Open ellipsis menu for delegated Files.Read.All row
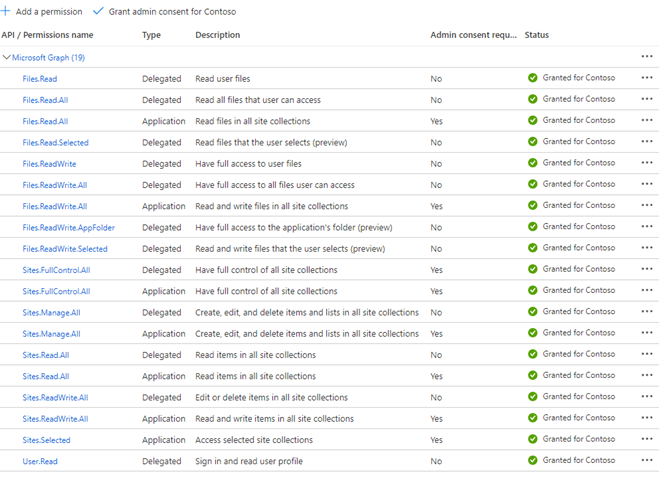 pyautogui.click(x=647, y=99)
